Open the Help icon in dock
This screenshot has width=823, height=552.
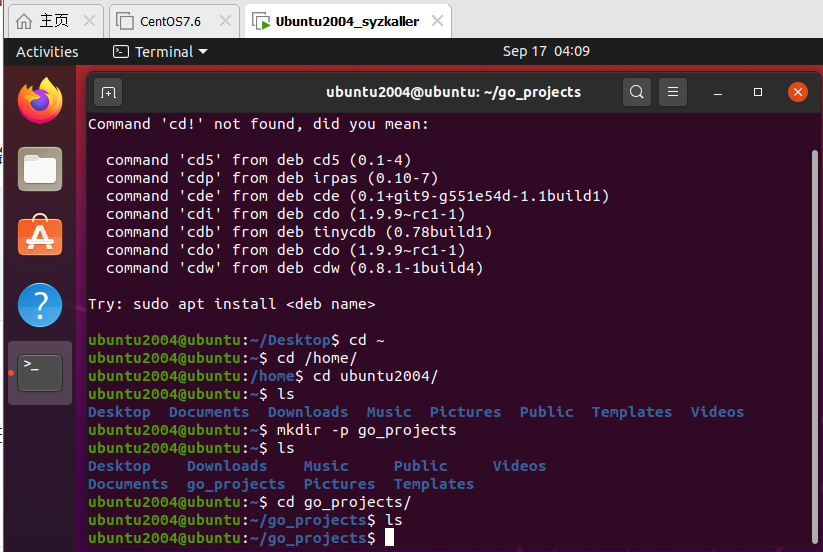point(40,305)
